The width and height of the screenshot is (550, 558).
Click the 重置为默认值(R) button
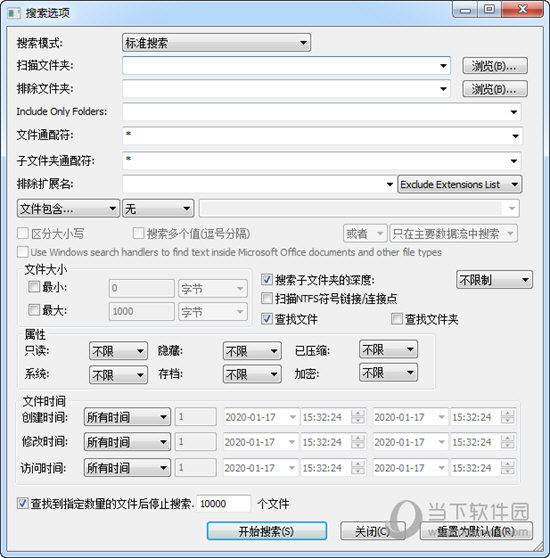pos(476,531)
